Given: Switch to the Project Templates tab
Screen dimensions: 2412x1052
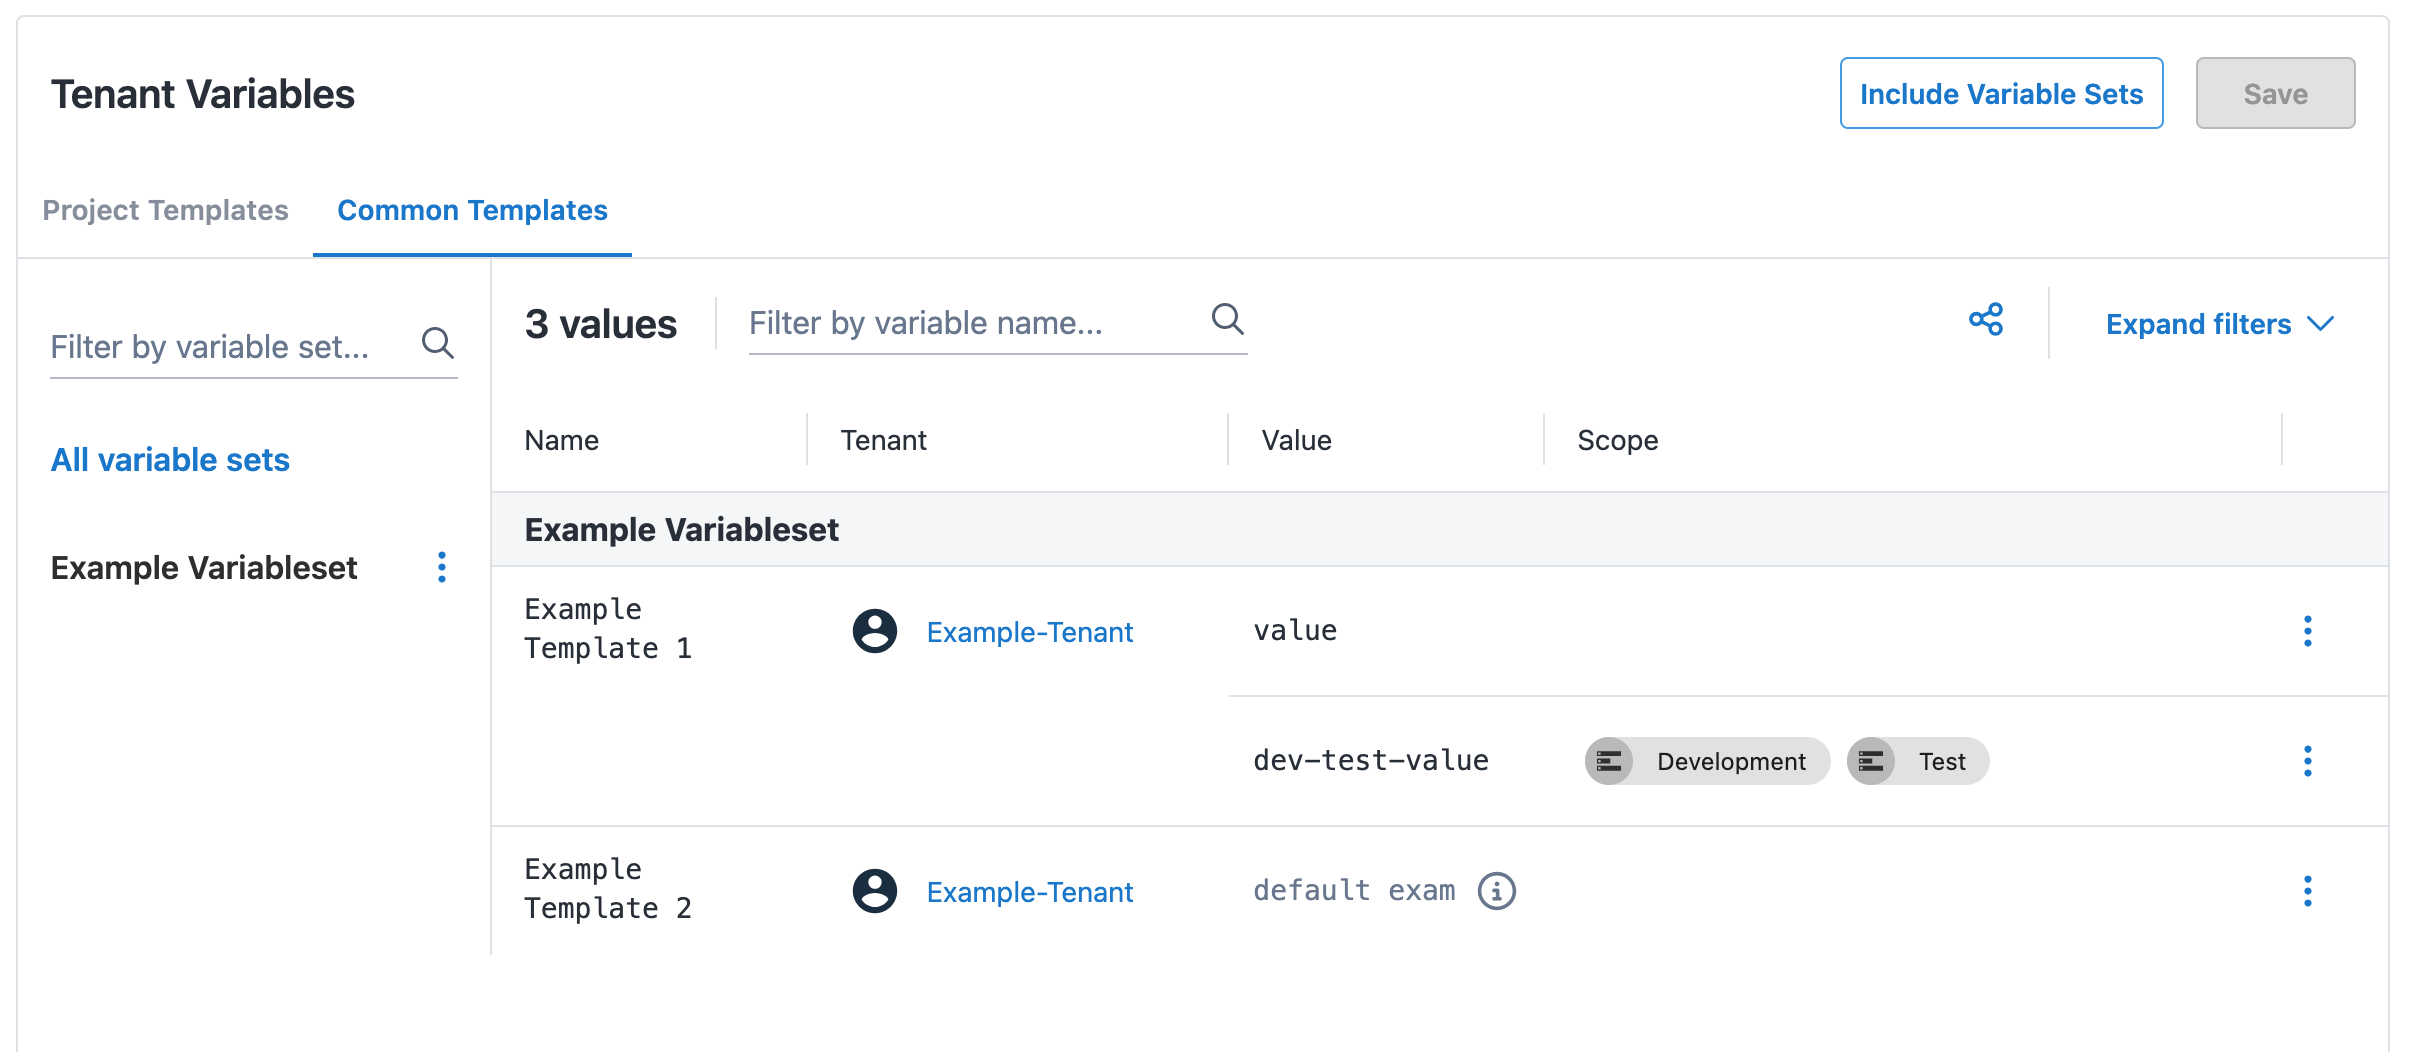Looking at the screenshot, I should (165, 210).
